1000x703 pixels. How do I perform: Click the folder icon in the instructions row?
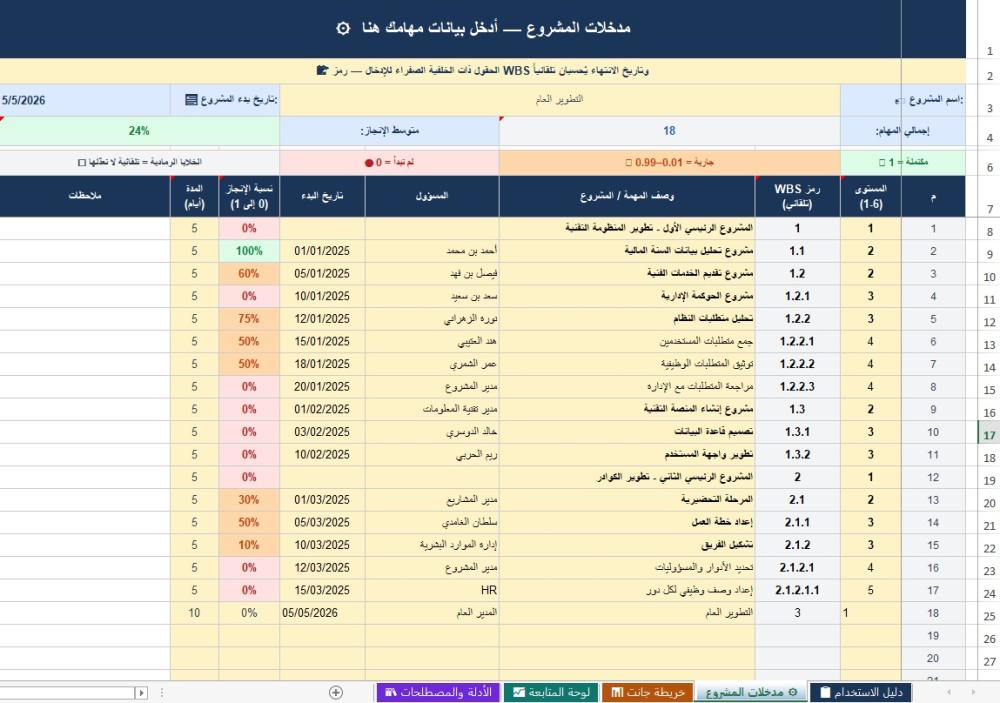click(322, 71)
